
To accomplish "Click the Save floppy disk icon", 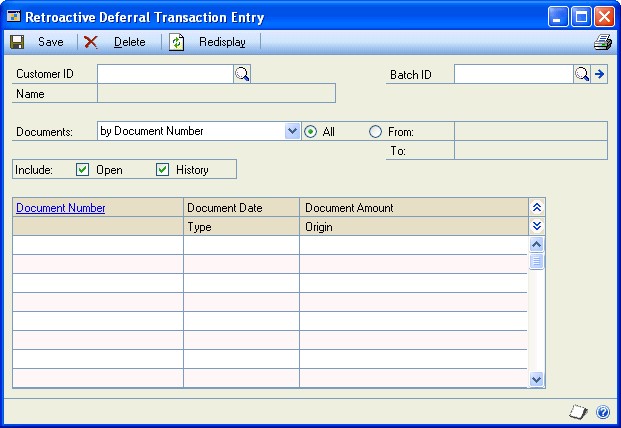I will [x=17, y=42].
